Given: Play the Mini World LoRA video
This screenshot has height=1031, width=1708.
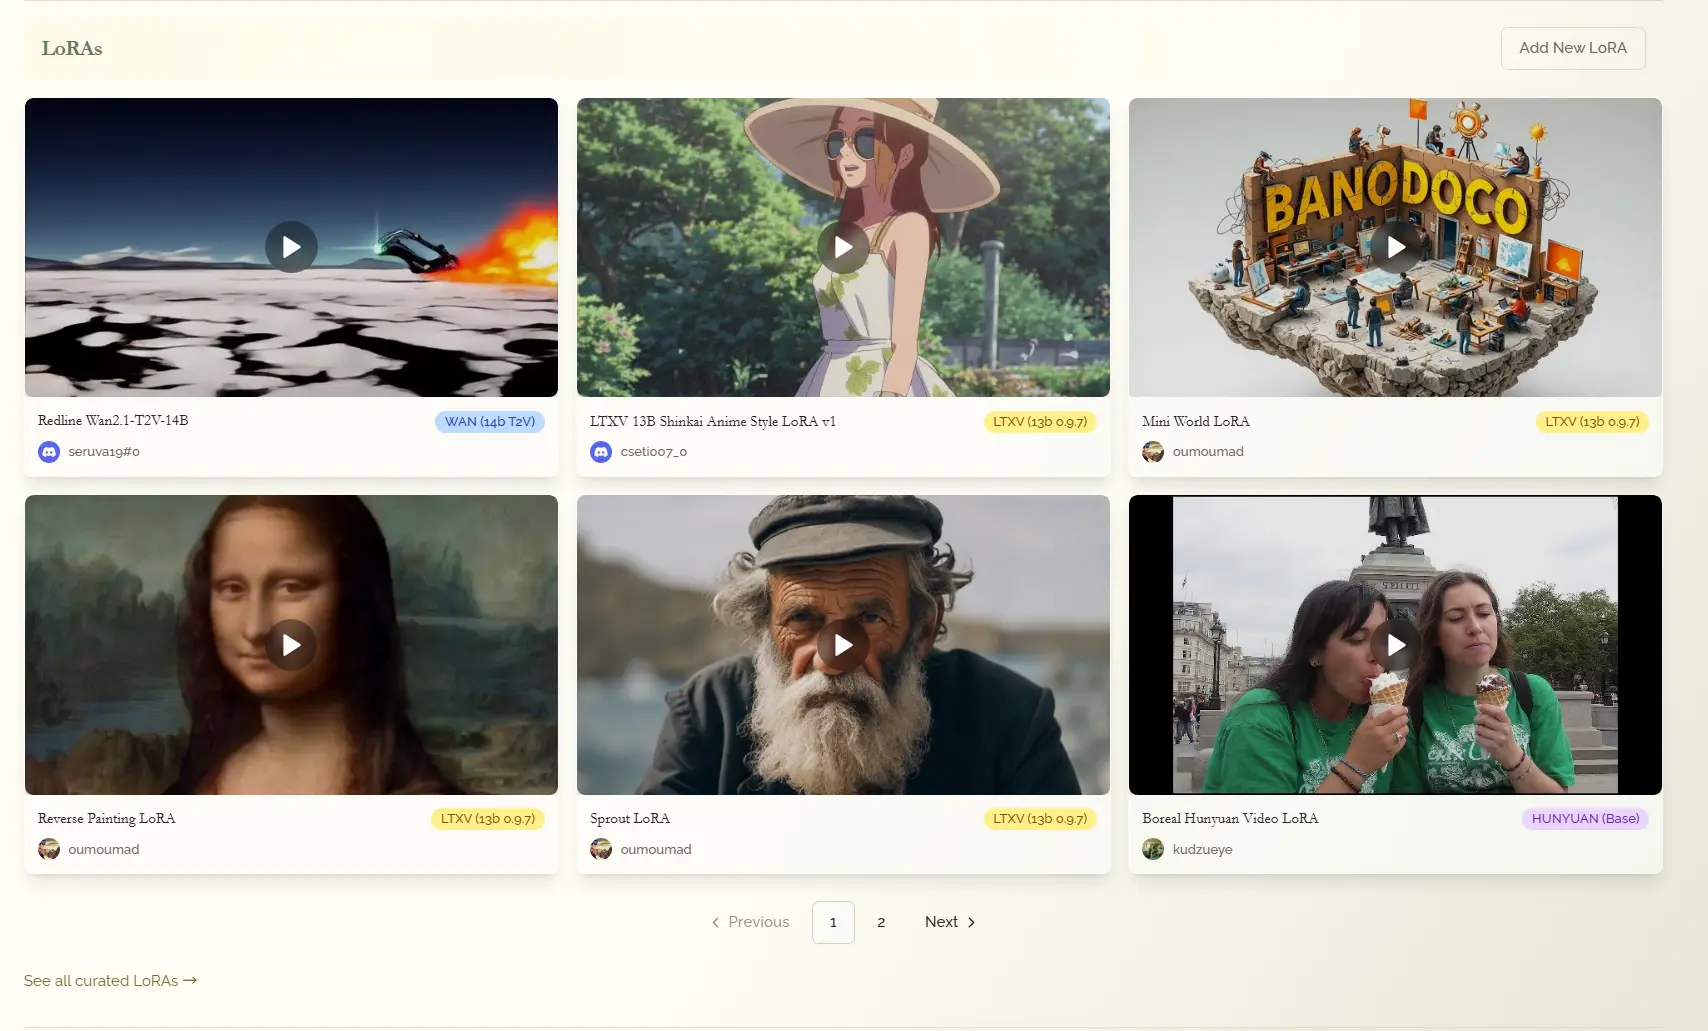Looking at the screenshot, I should click(1395, 247).
